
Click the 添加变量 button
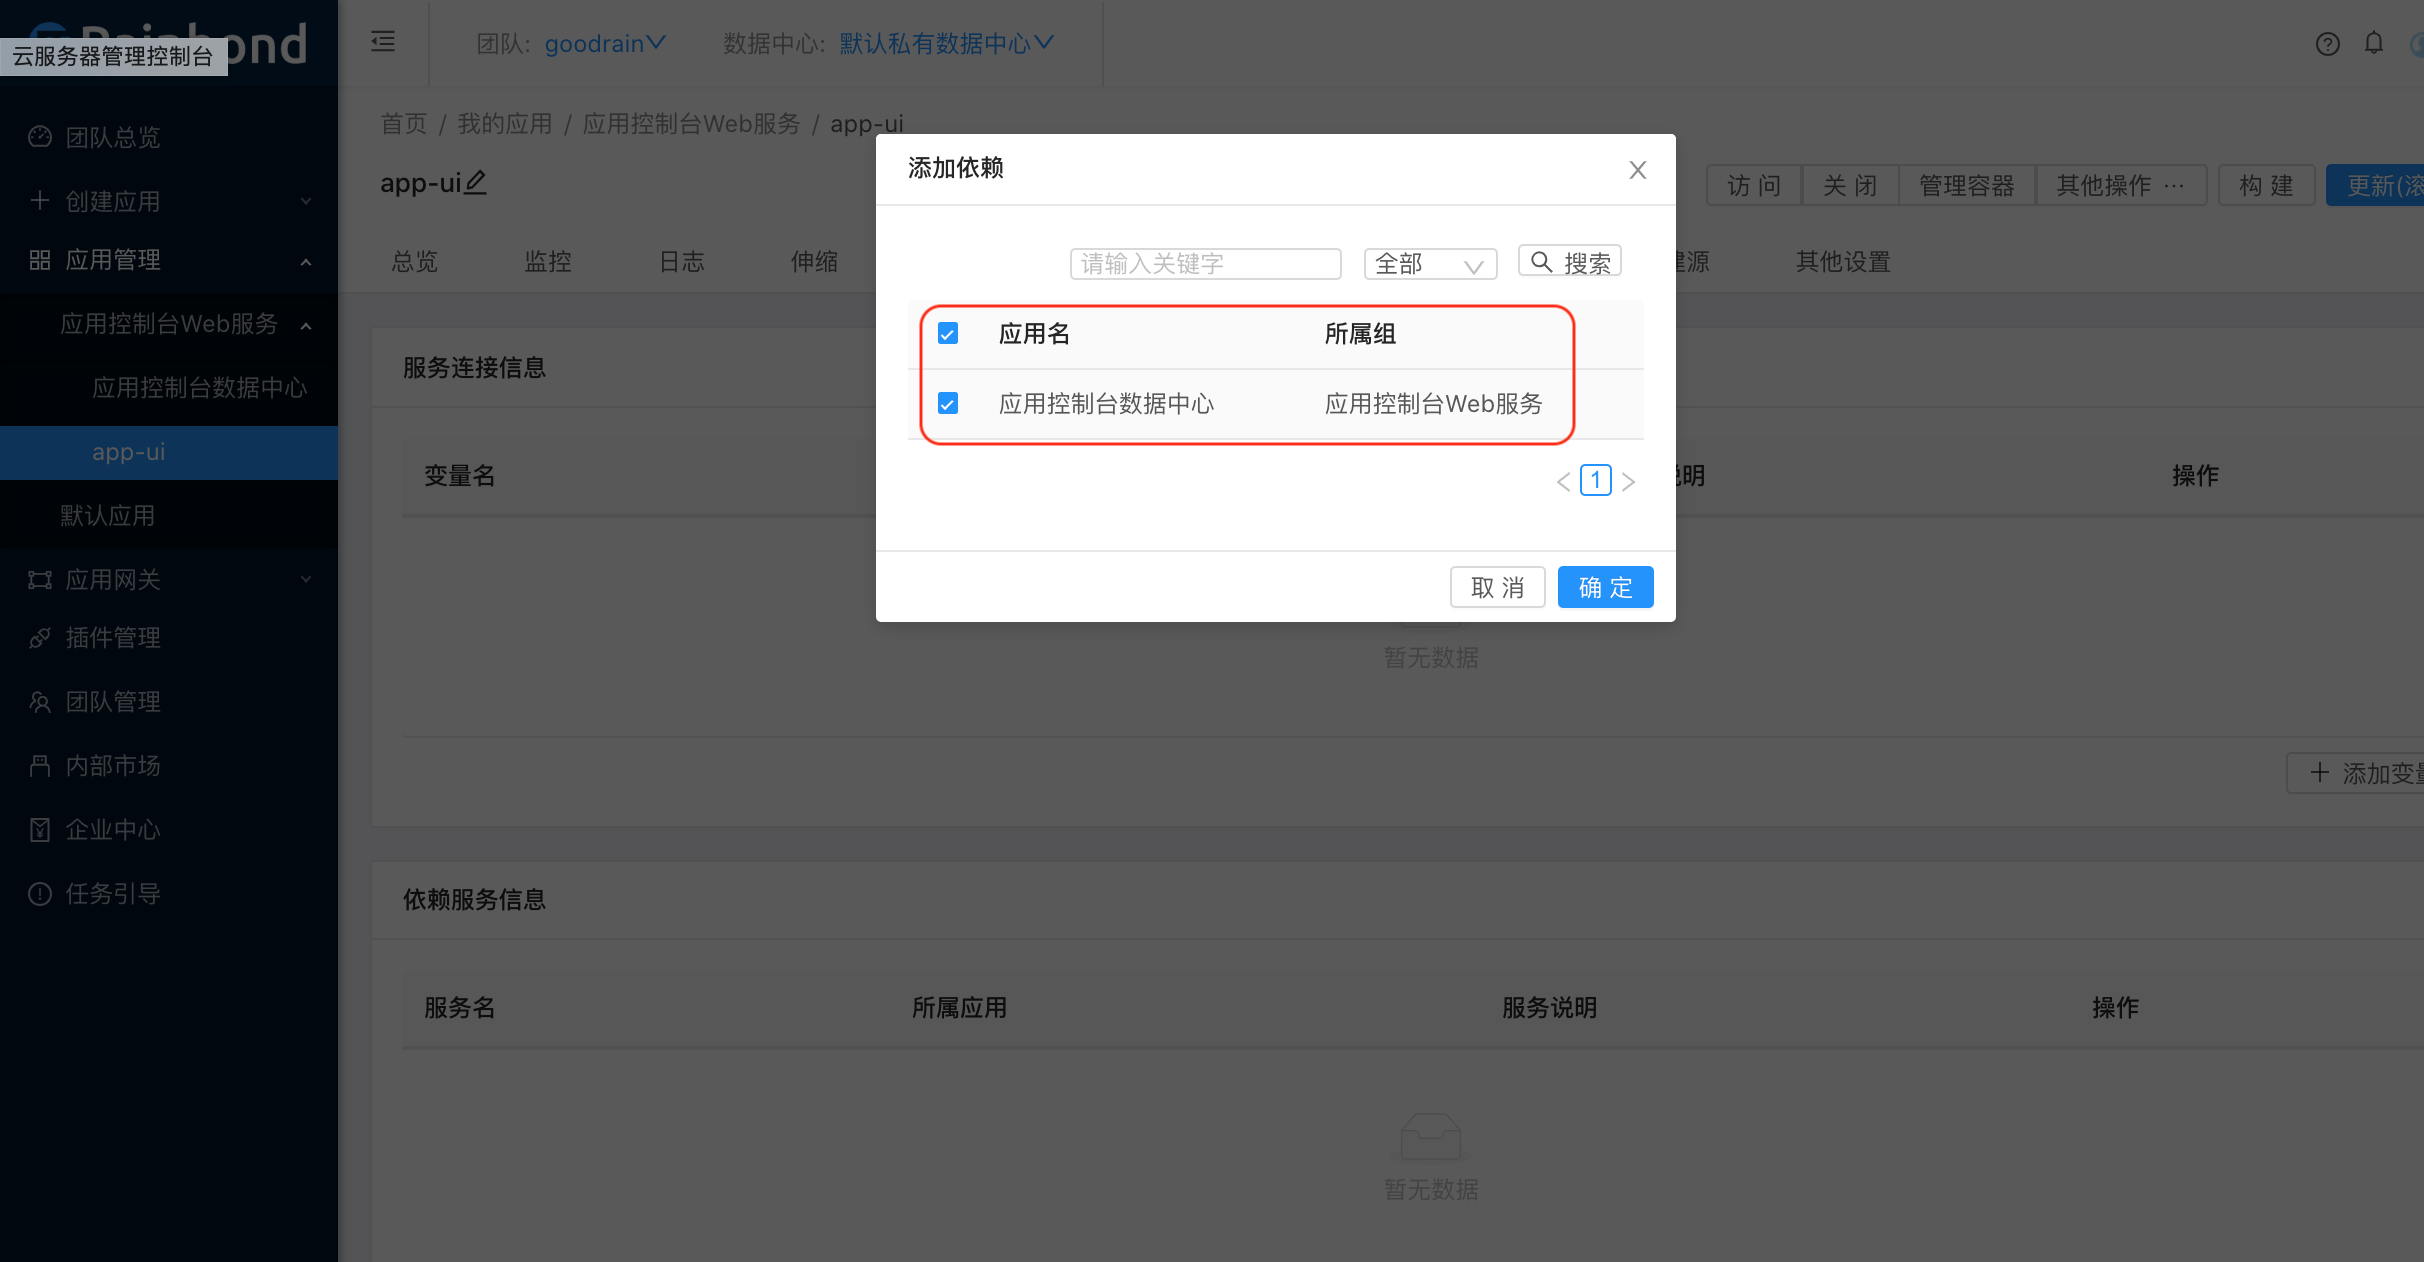click(x=2356, y=773)
